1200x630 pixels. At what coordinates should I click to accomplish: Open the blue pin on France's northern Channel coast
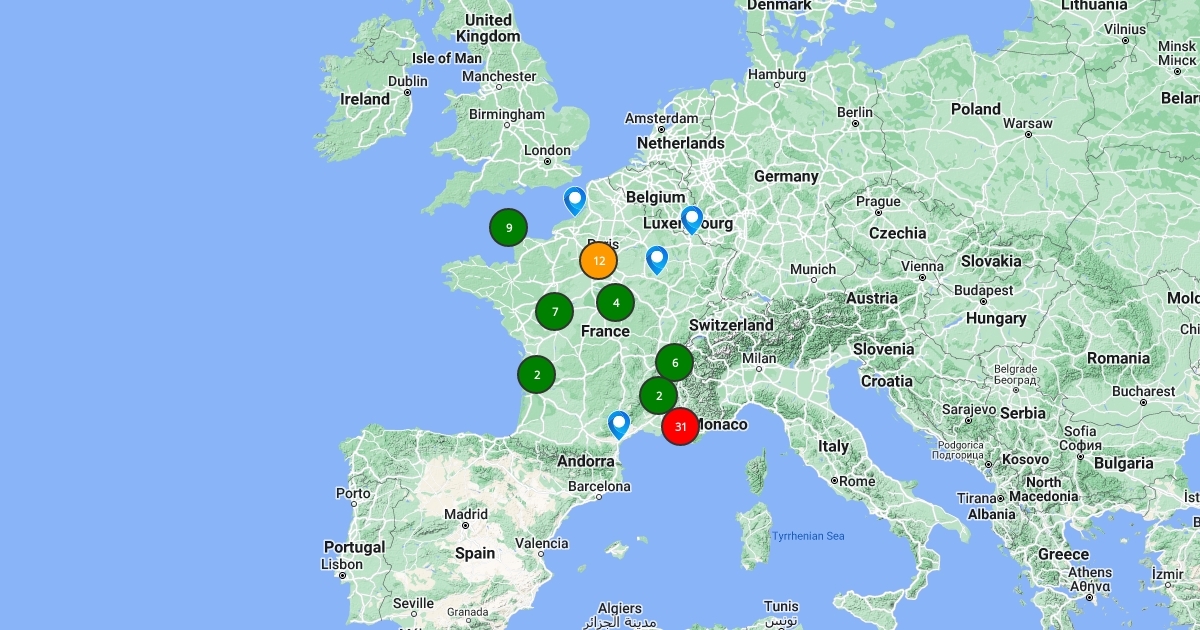pos(574,199)
